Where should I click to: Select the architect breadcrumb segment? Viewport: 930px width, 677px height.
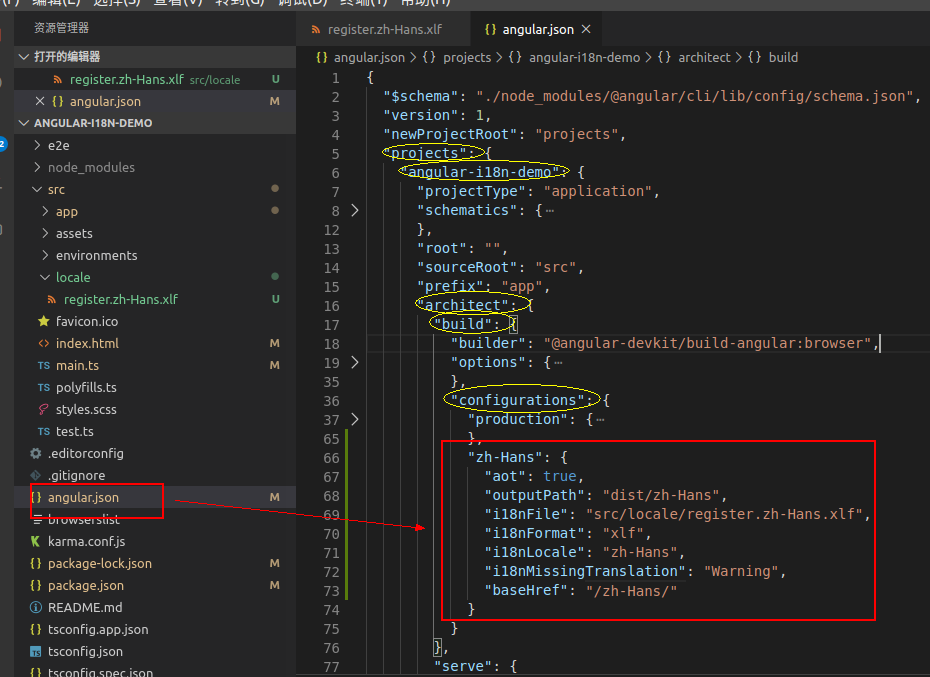(x=704, y=57)
